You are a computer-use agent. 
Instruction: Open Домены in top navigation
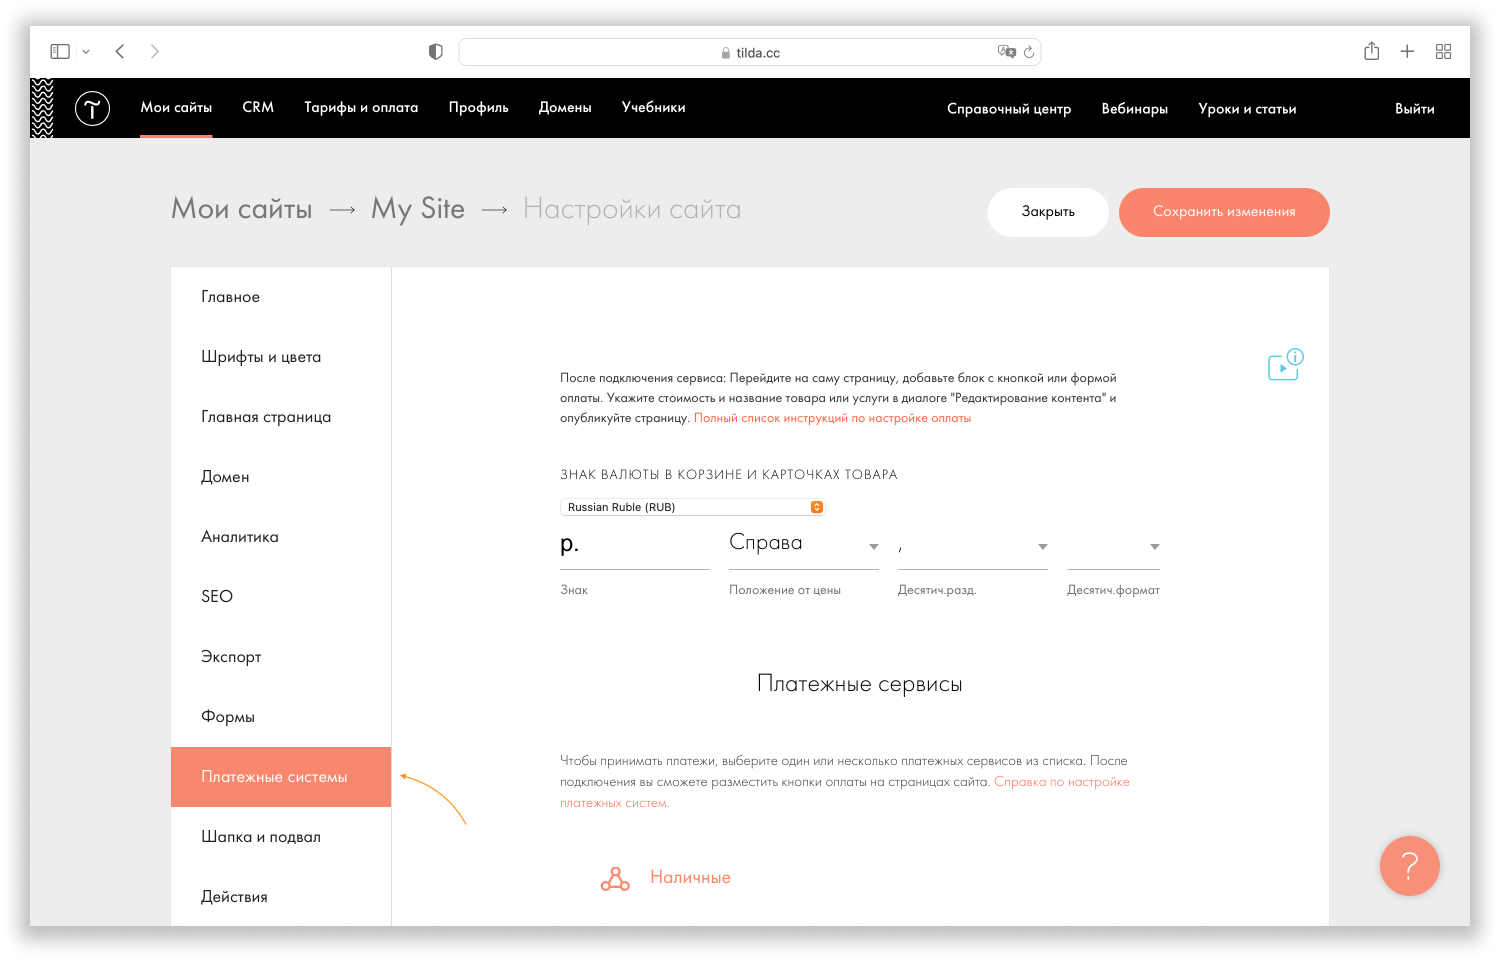pos(565,107)
